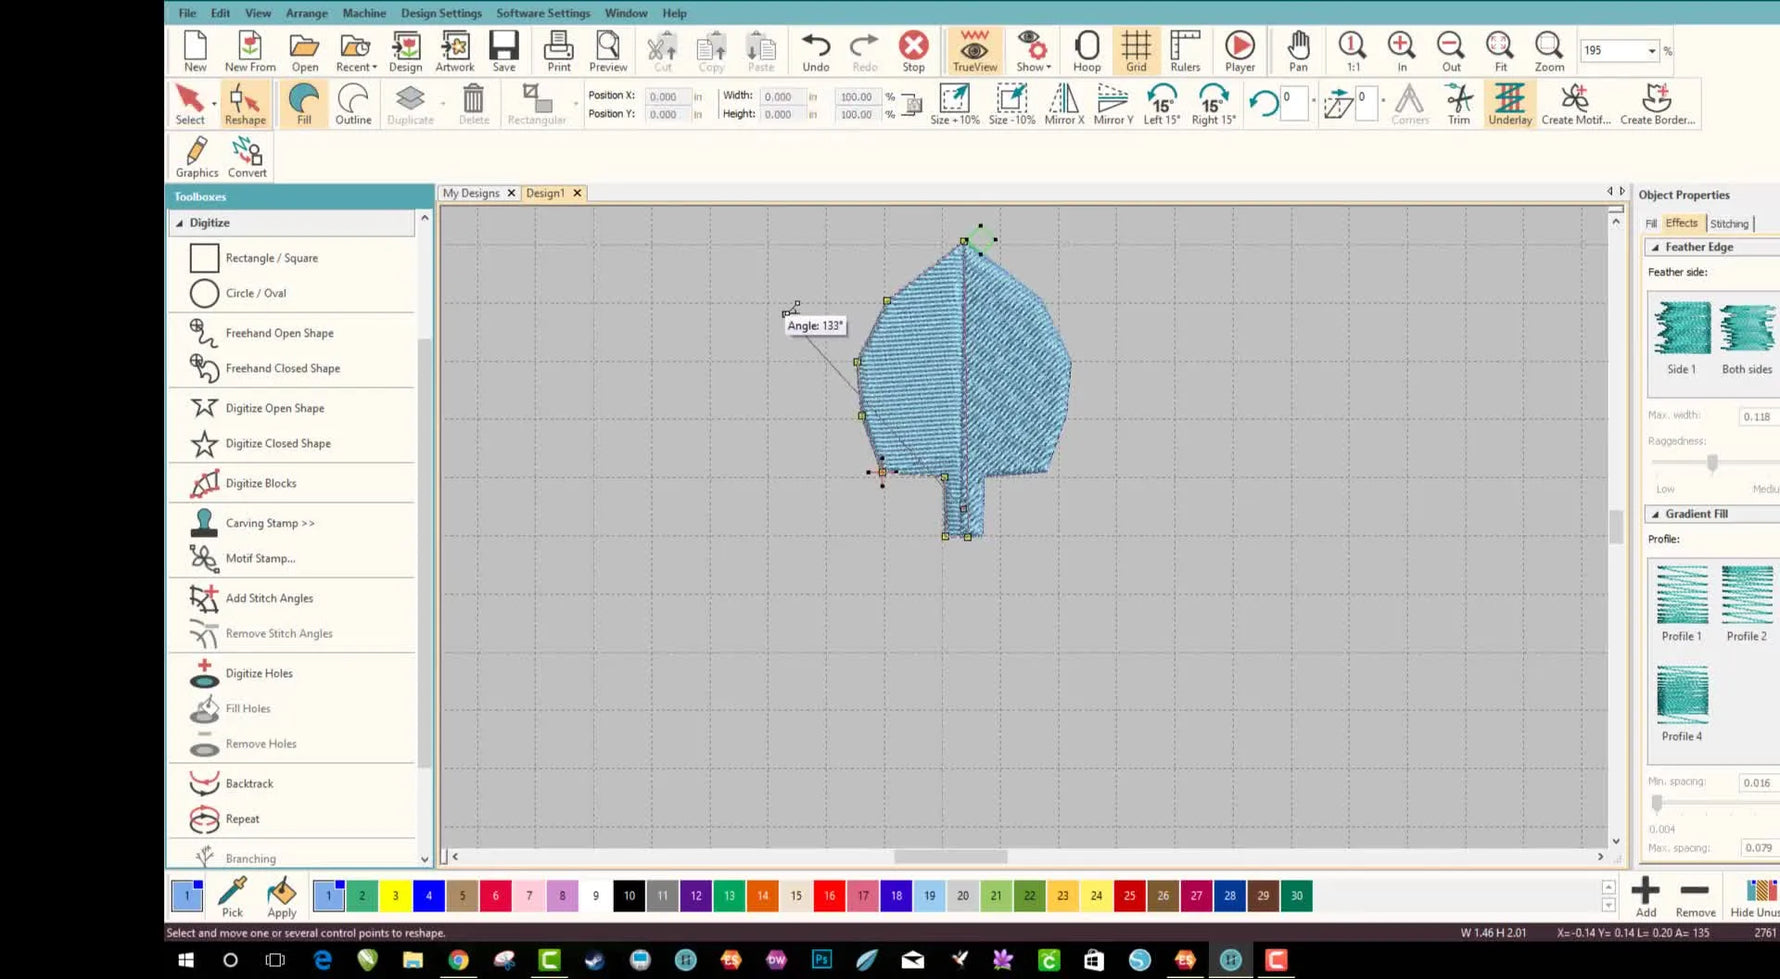1780x979 pixels.
Task: Click the Pick color tool
Action: 232,896
